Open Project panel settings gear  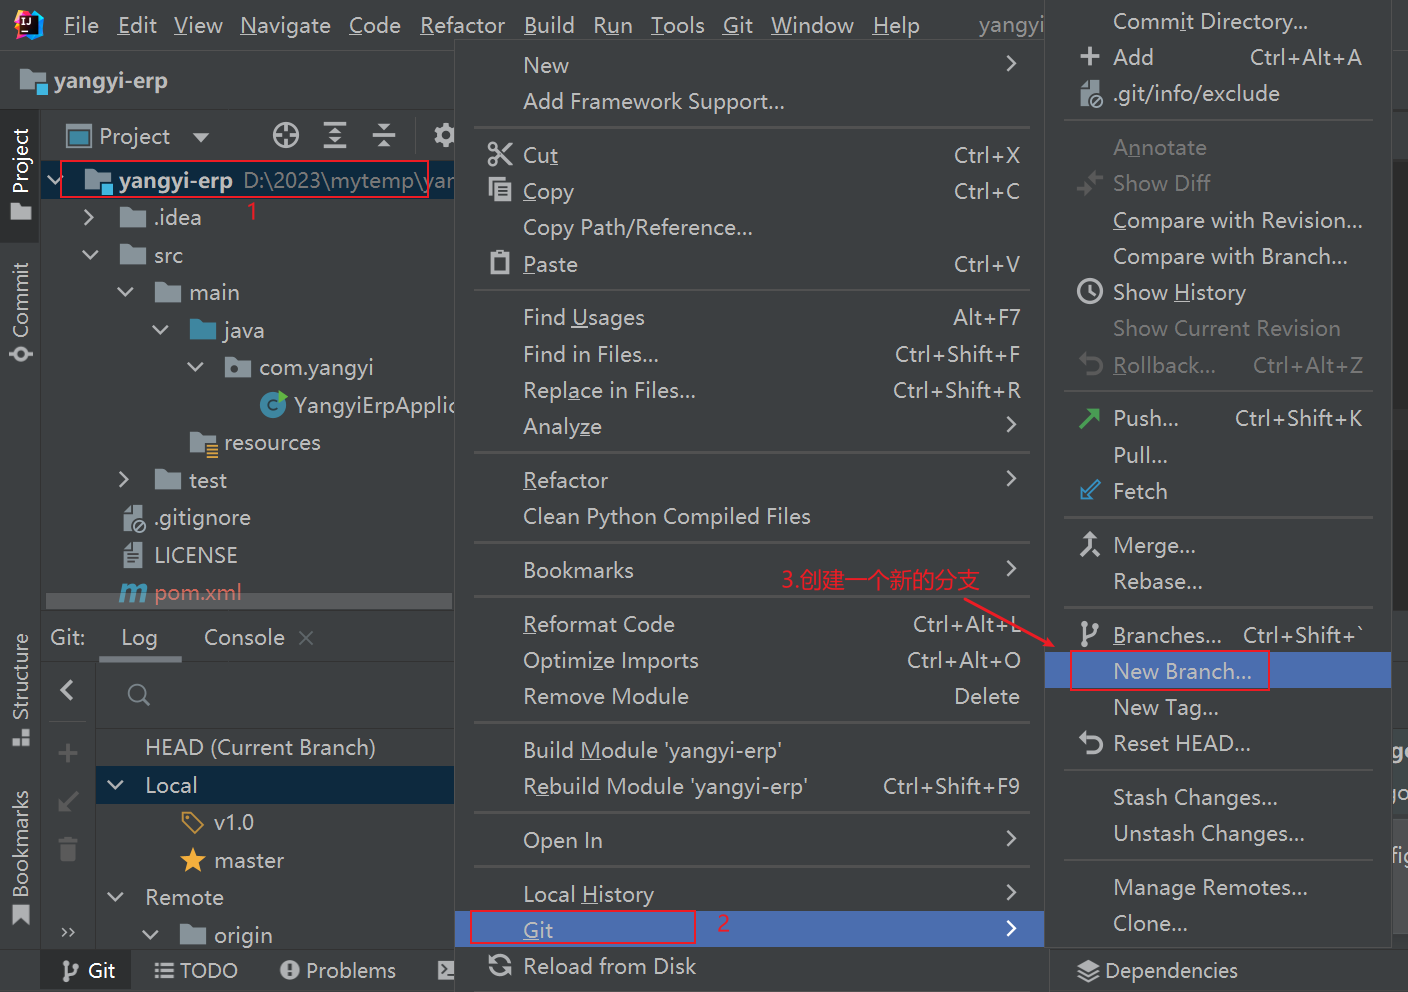coord(444,135)
